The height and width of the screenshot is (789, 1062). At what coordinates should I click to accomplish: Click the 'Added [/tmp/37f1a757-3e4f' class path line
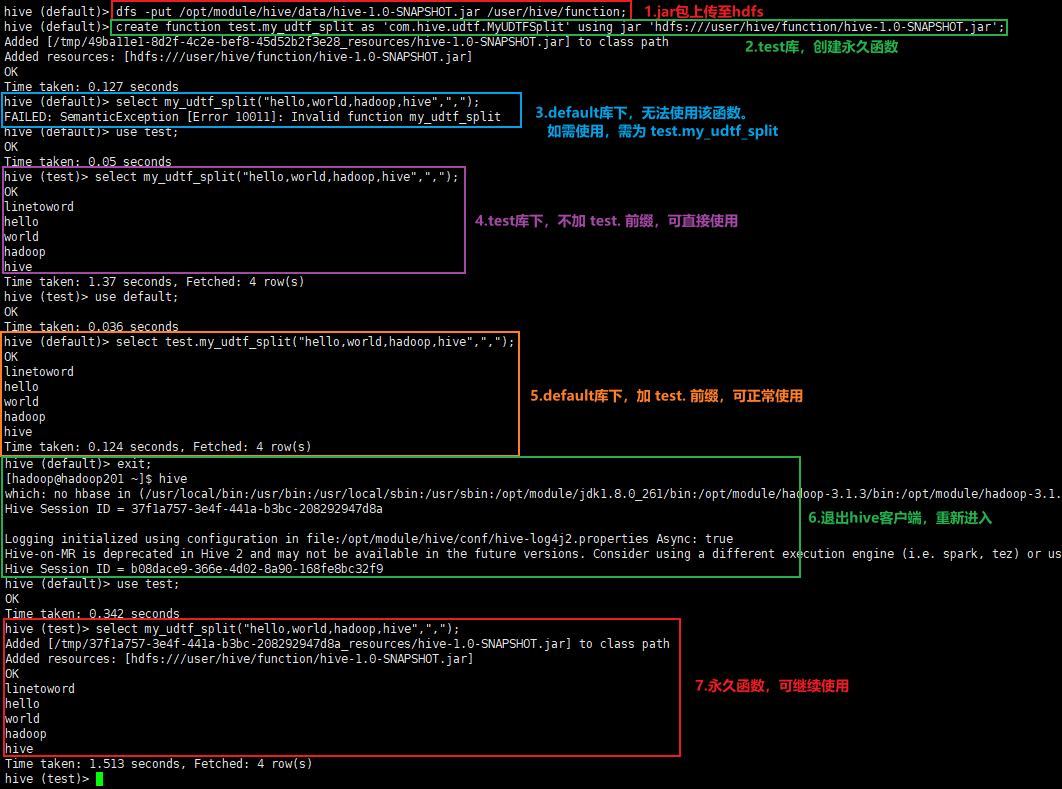coord(337,644)
